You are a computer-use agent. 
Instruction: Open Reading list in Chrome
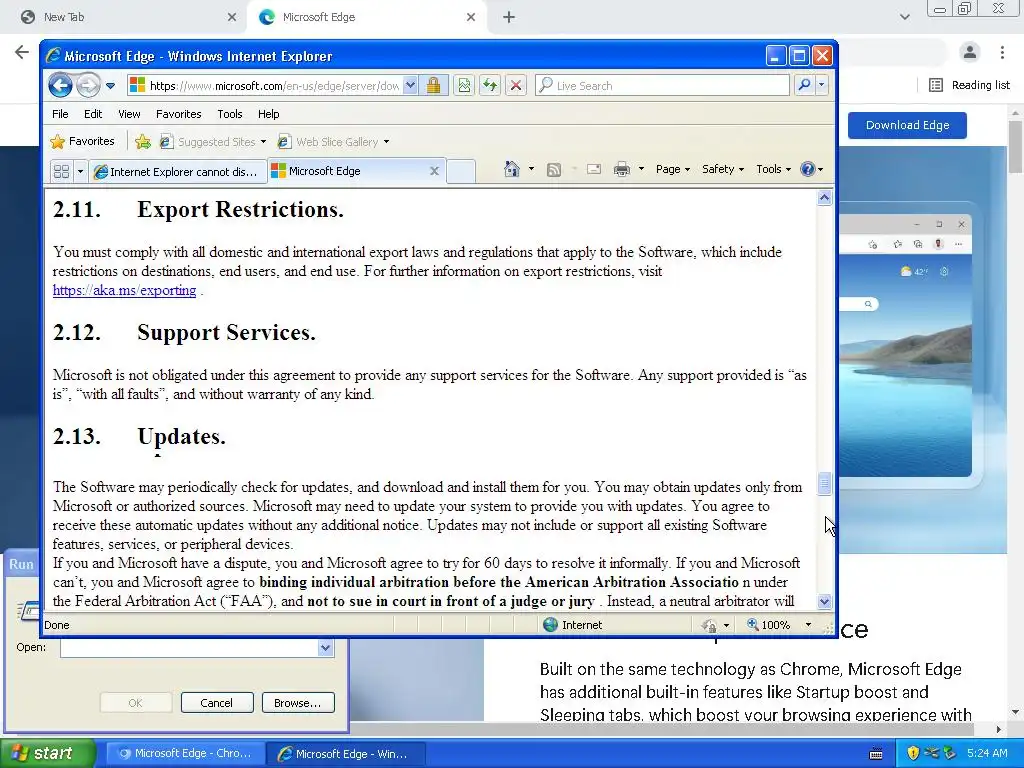(970, 85)
